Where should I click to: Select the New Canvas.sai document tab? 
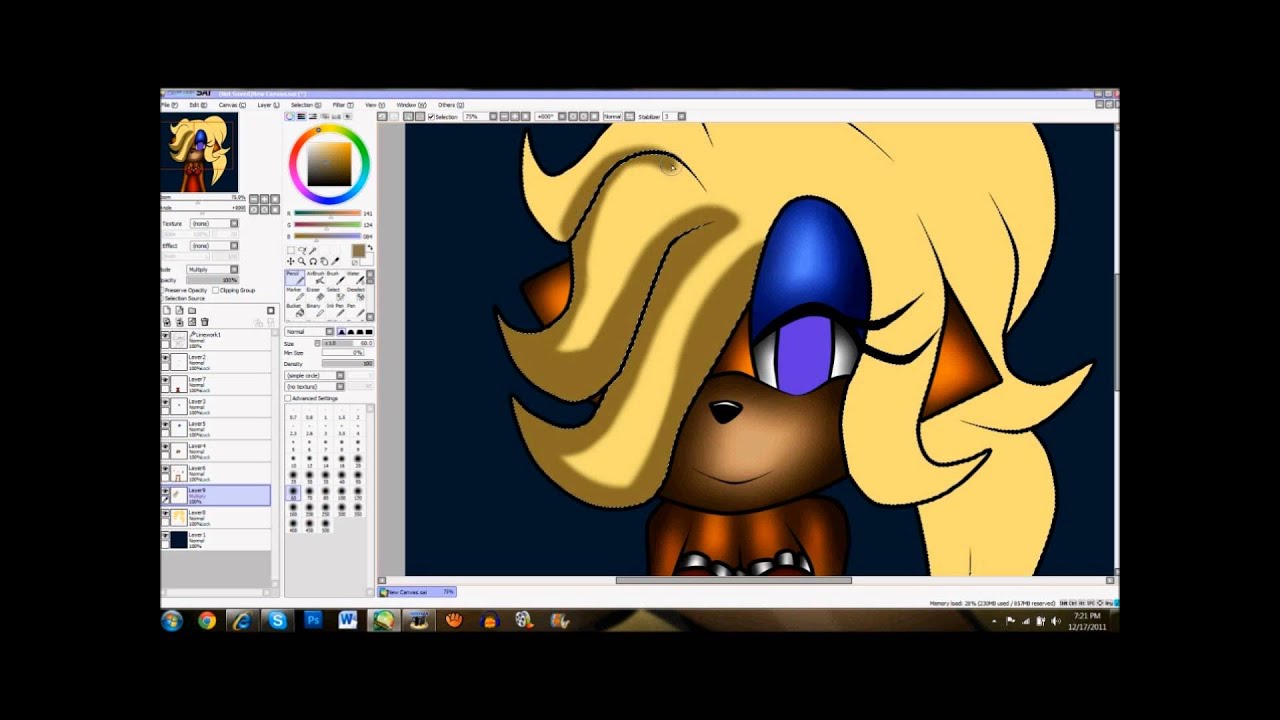click(417, 592)
